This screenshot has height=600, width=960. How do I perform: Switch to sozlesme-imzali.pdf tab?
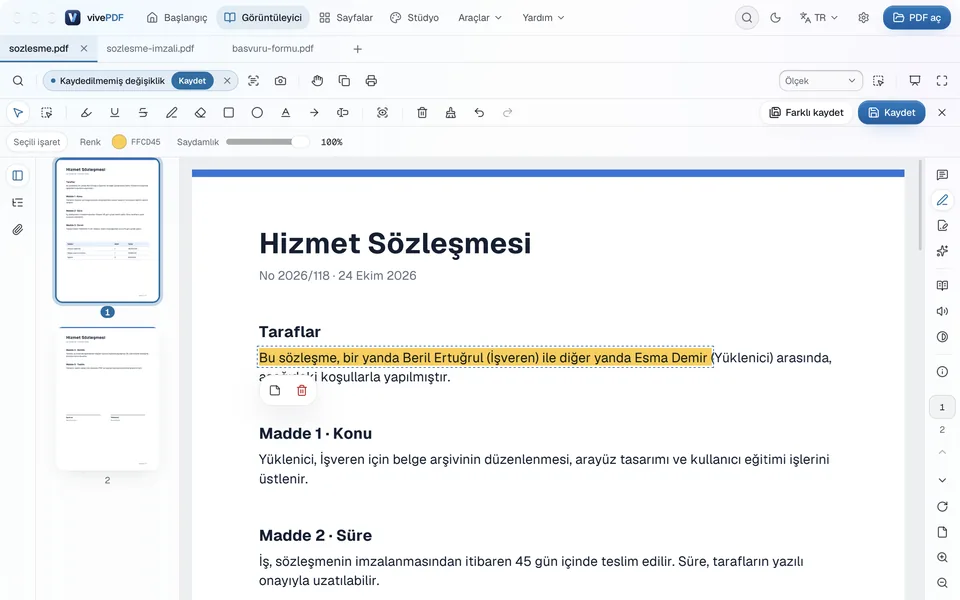150,48
